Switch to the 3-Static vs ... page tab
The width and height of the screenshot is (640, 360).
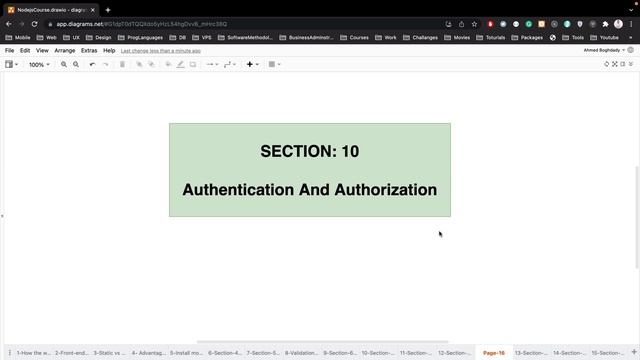109,353
